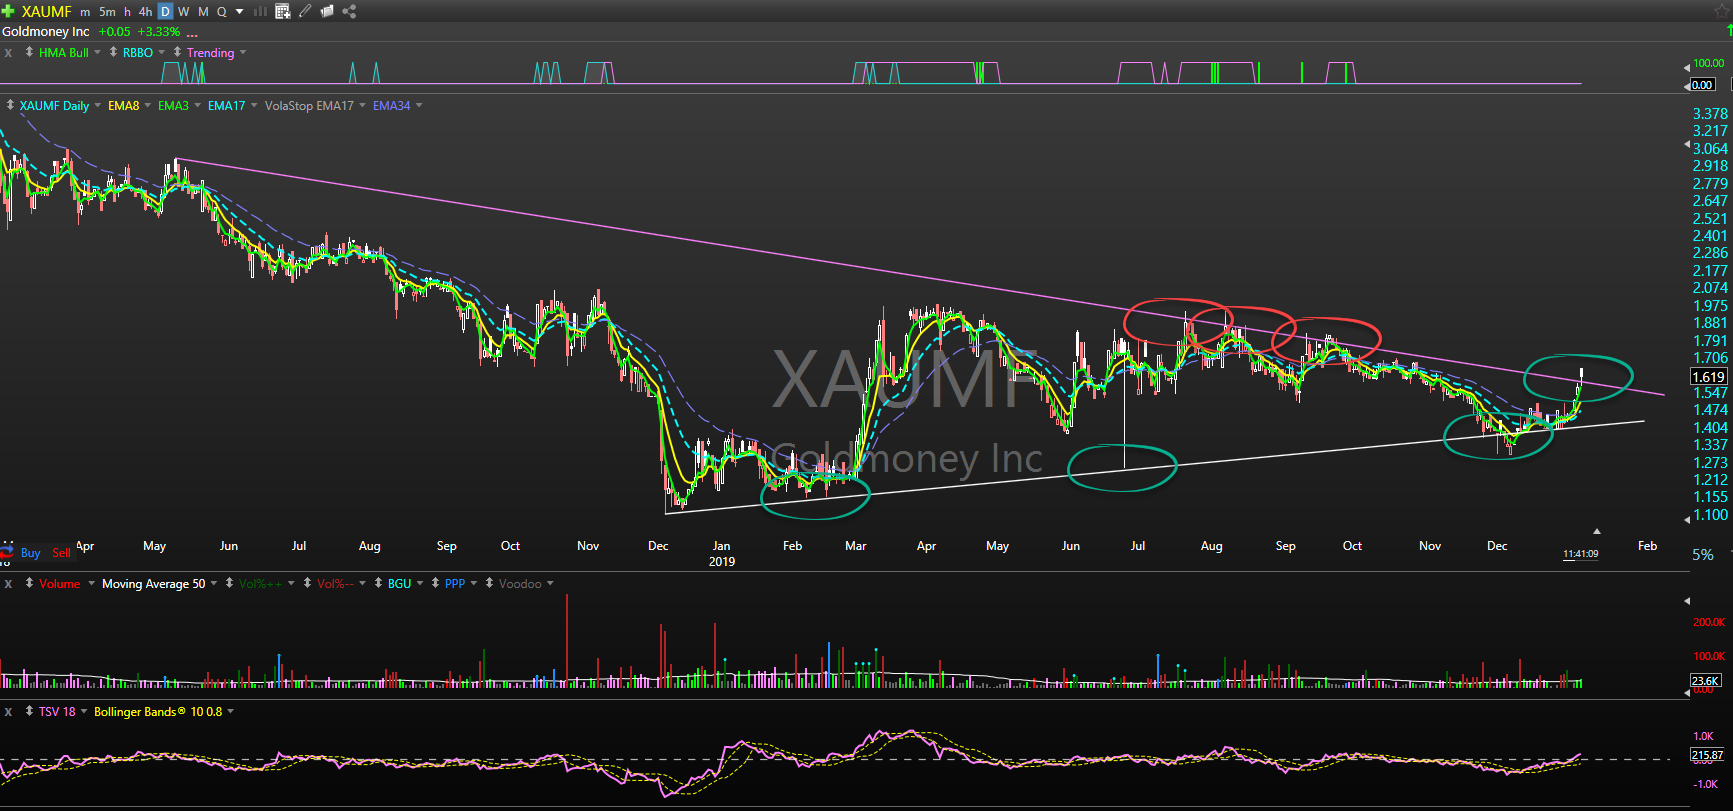Click the 1.619 current price label
1733x811 pixels.
(x=1708, y=377)
